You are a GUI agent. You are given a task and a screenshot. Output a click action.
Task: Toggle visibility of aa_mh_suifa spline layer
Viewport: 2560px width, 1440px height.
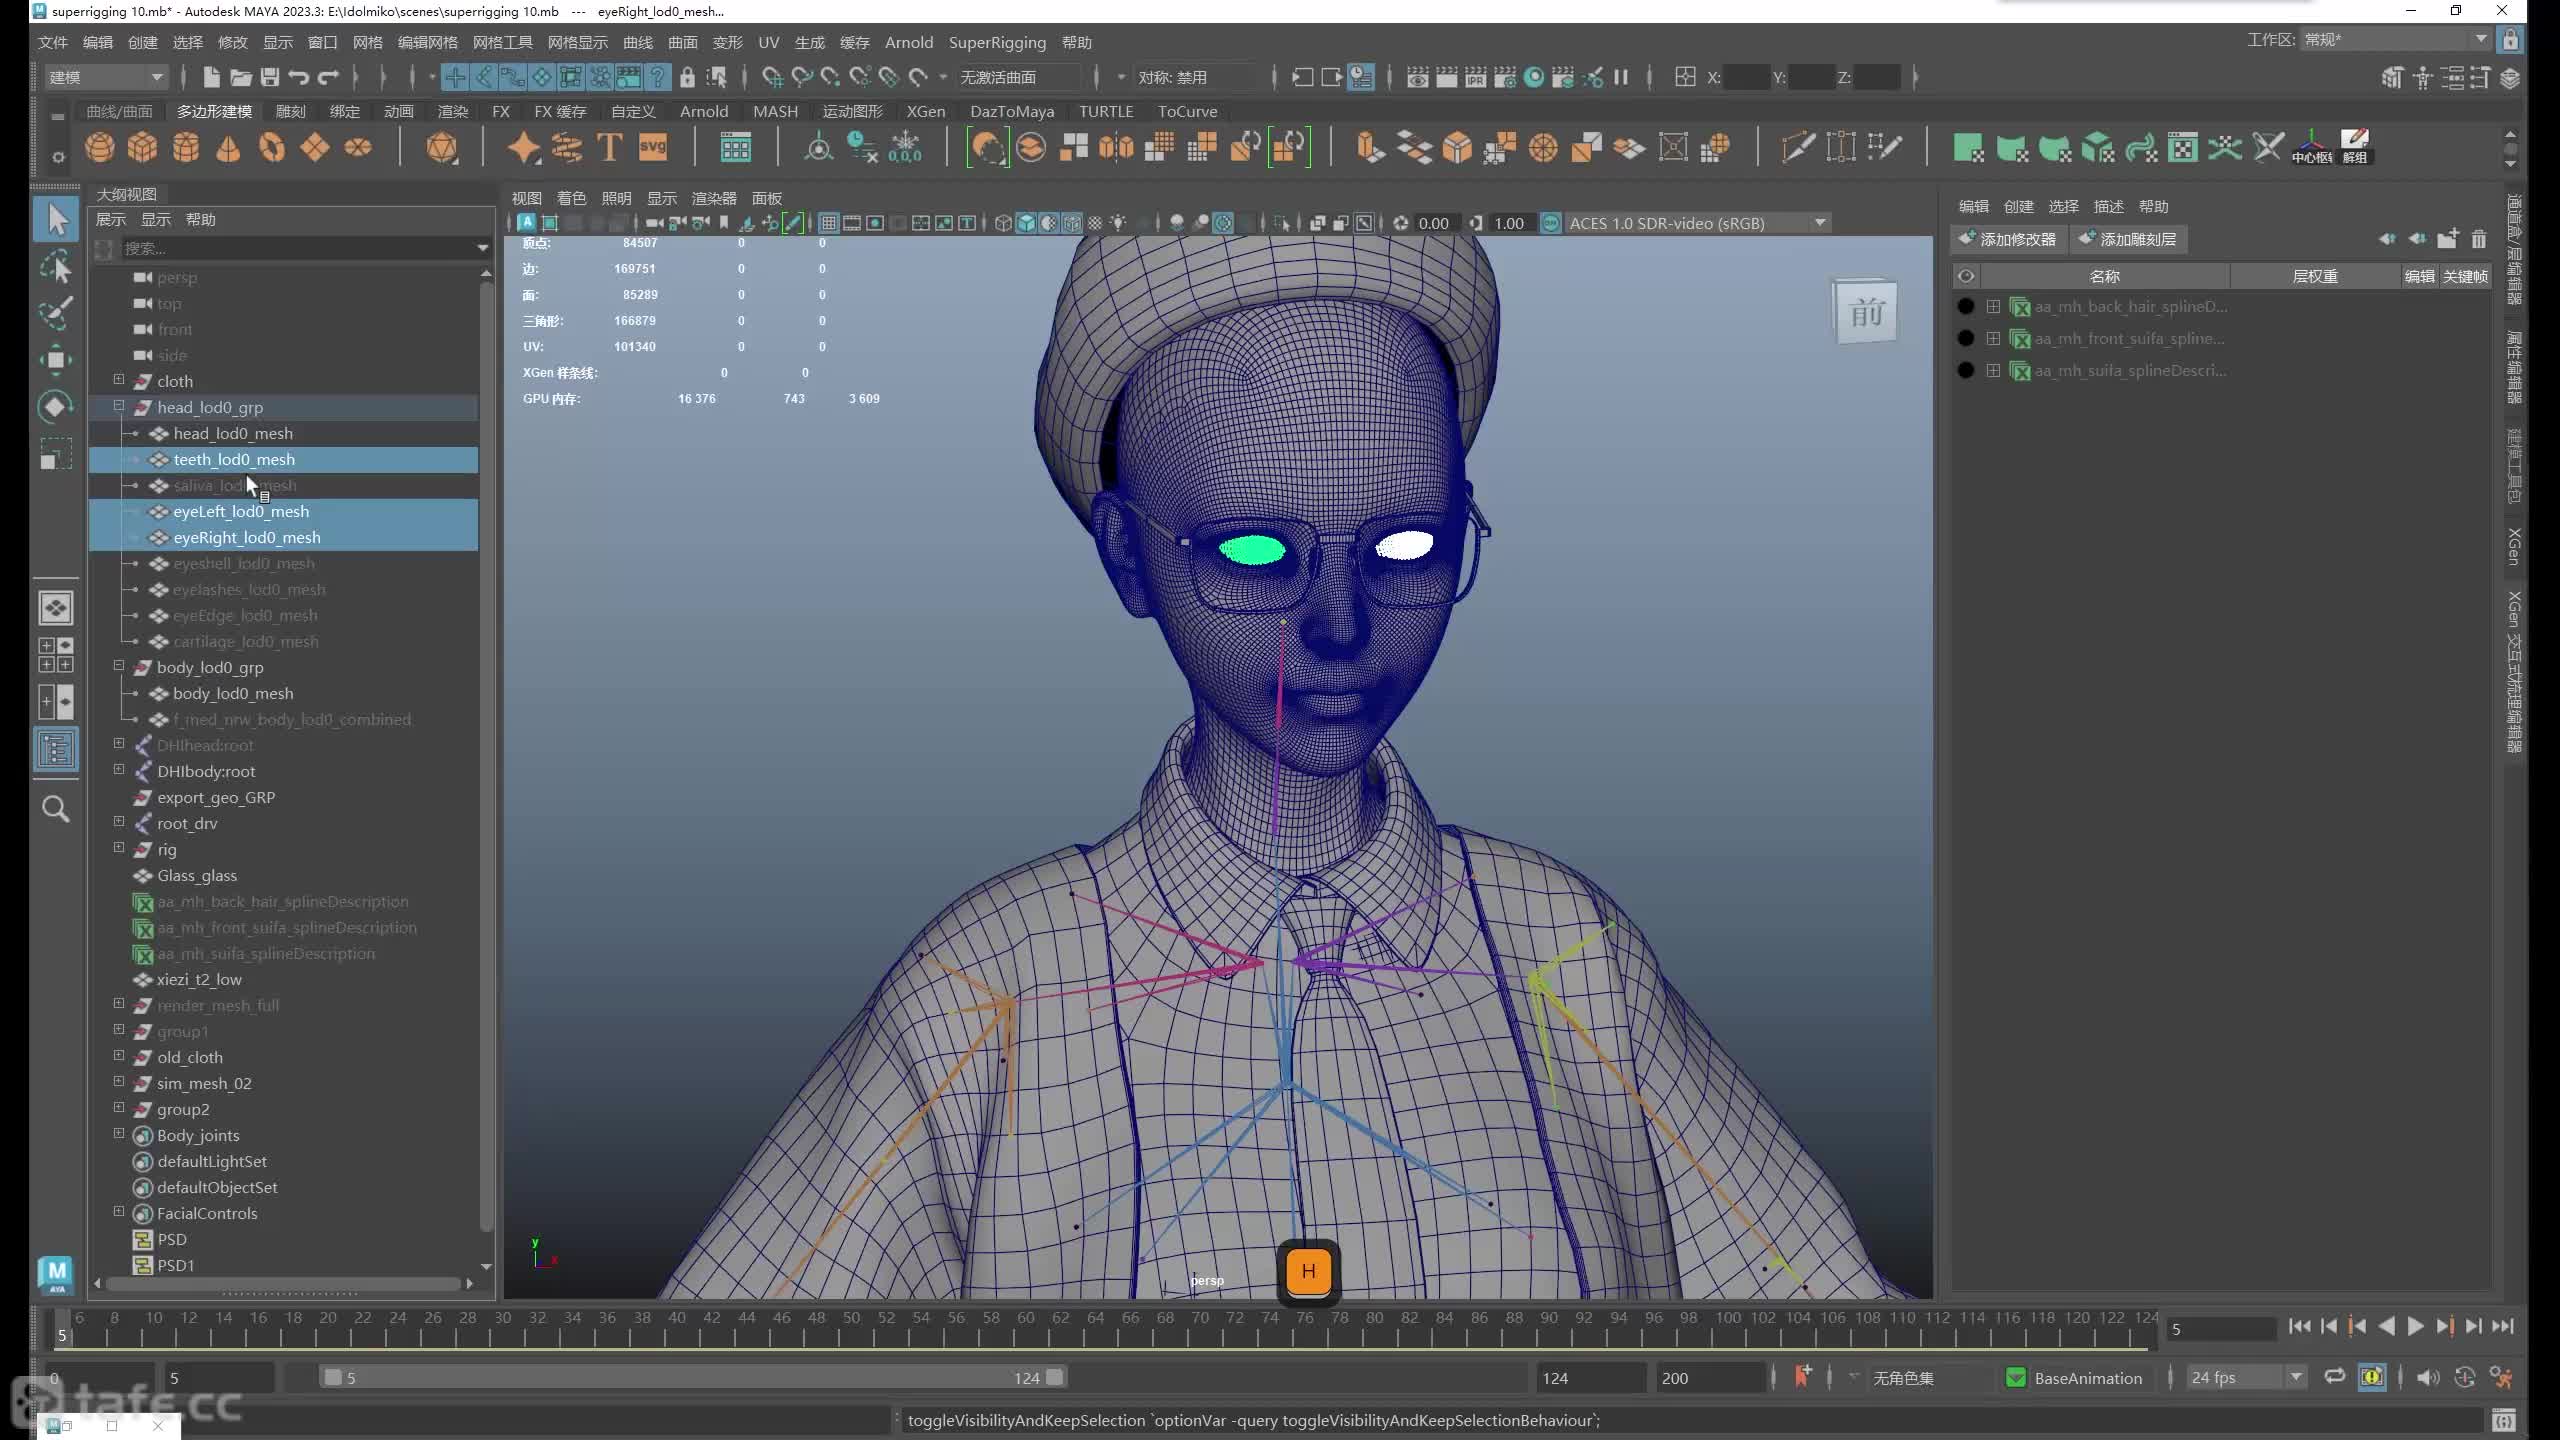pyautogui.click(x=1965, y=371)
